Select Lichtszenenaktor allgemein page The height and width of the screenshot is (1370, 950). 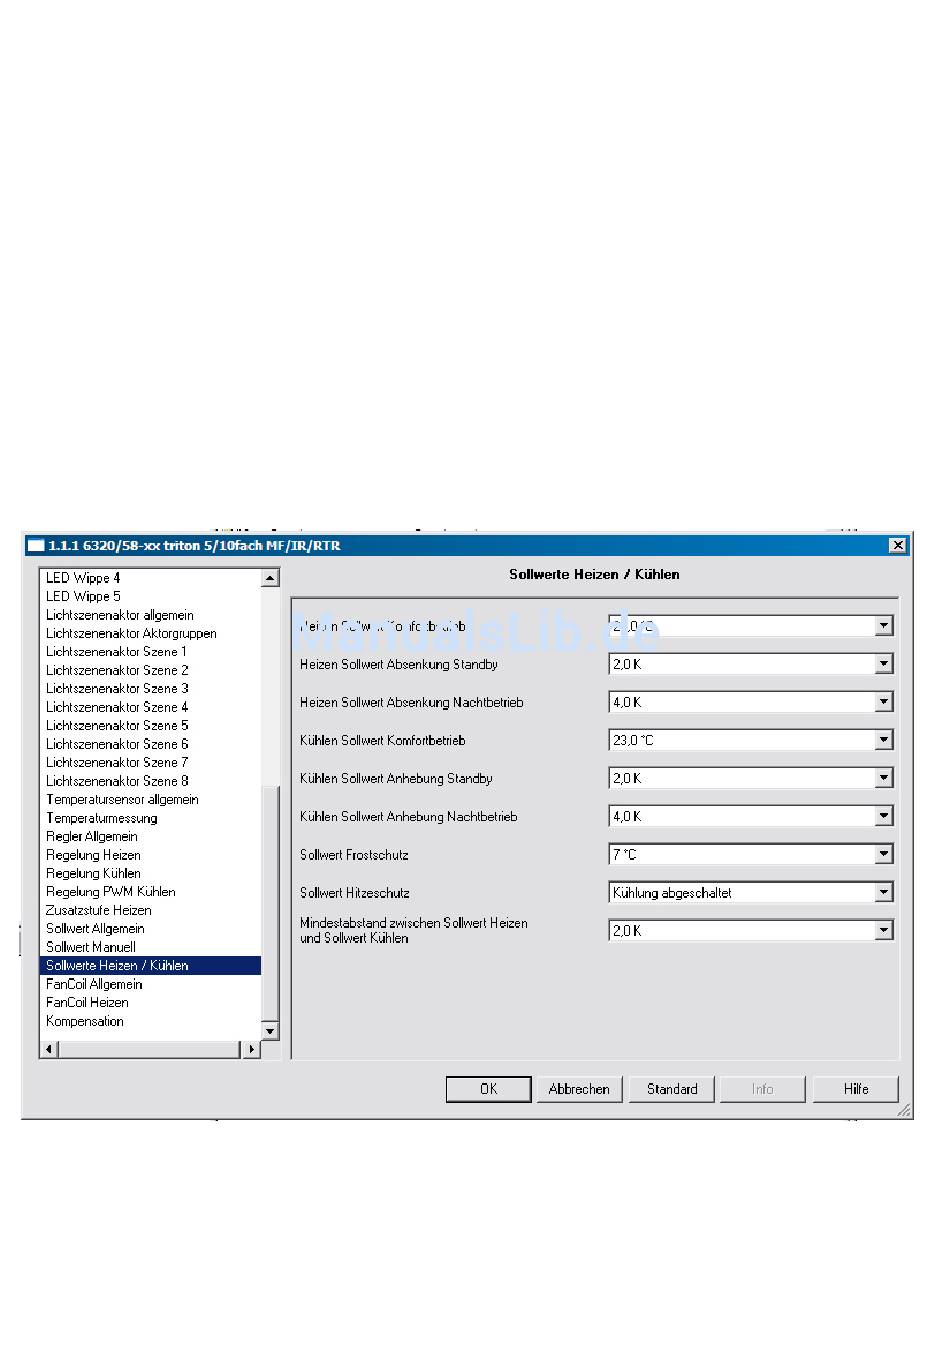[120, 615]
